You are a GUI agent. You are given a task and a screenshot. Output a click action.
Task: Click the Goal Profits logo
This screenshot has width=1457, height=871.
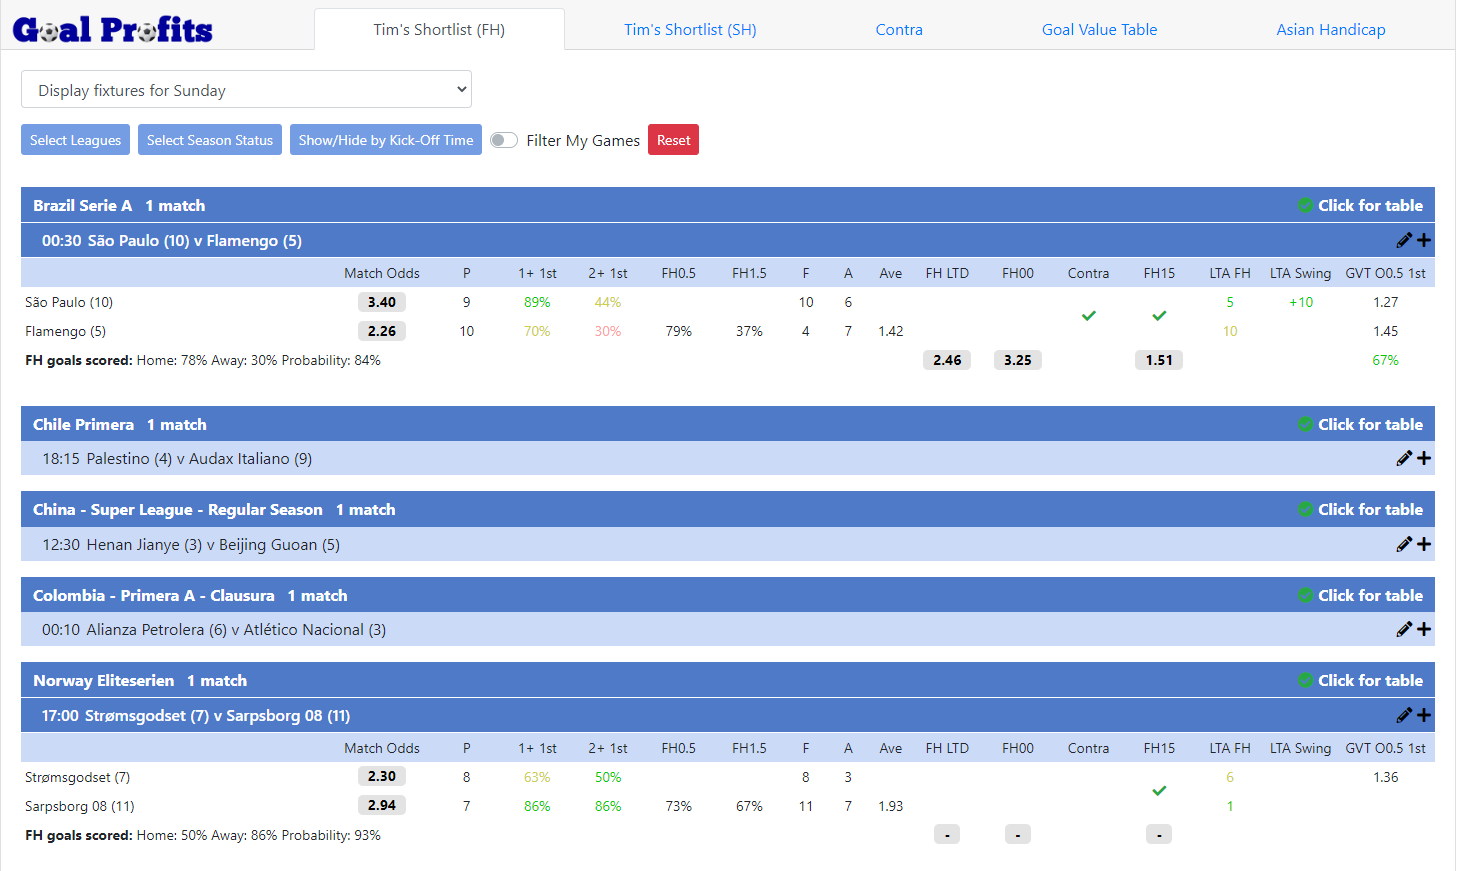[x=112, y=29]
